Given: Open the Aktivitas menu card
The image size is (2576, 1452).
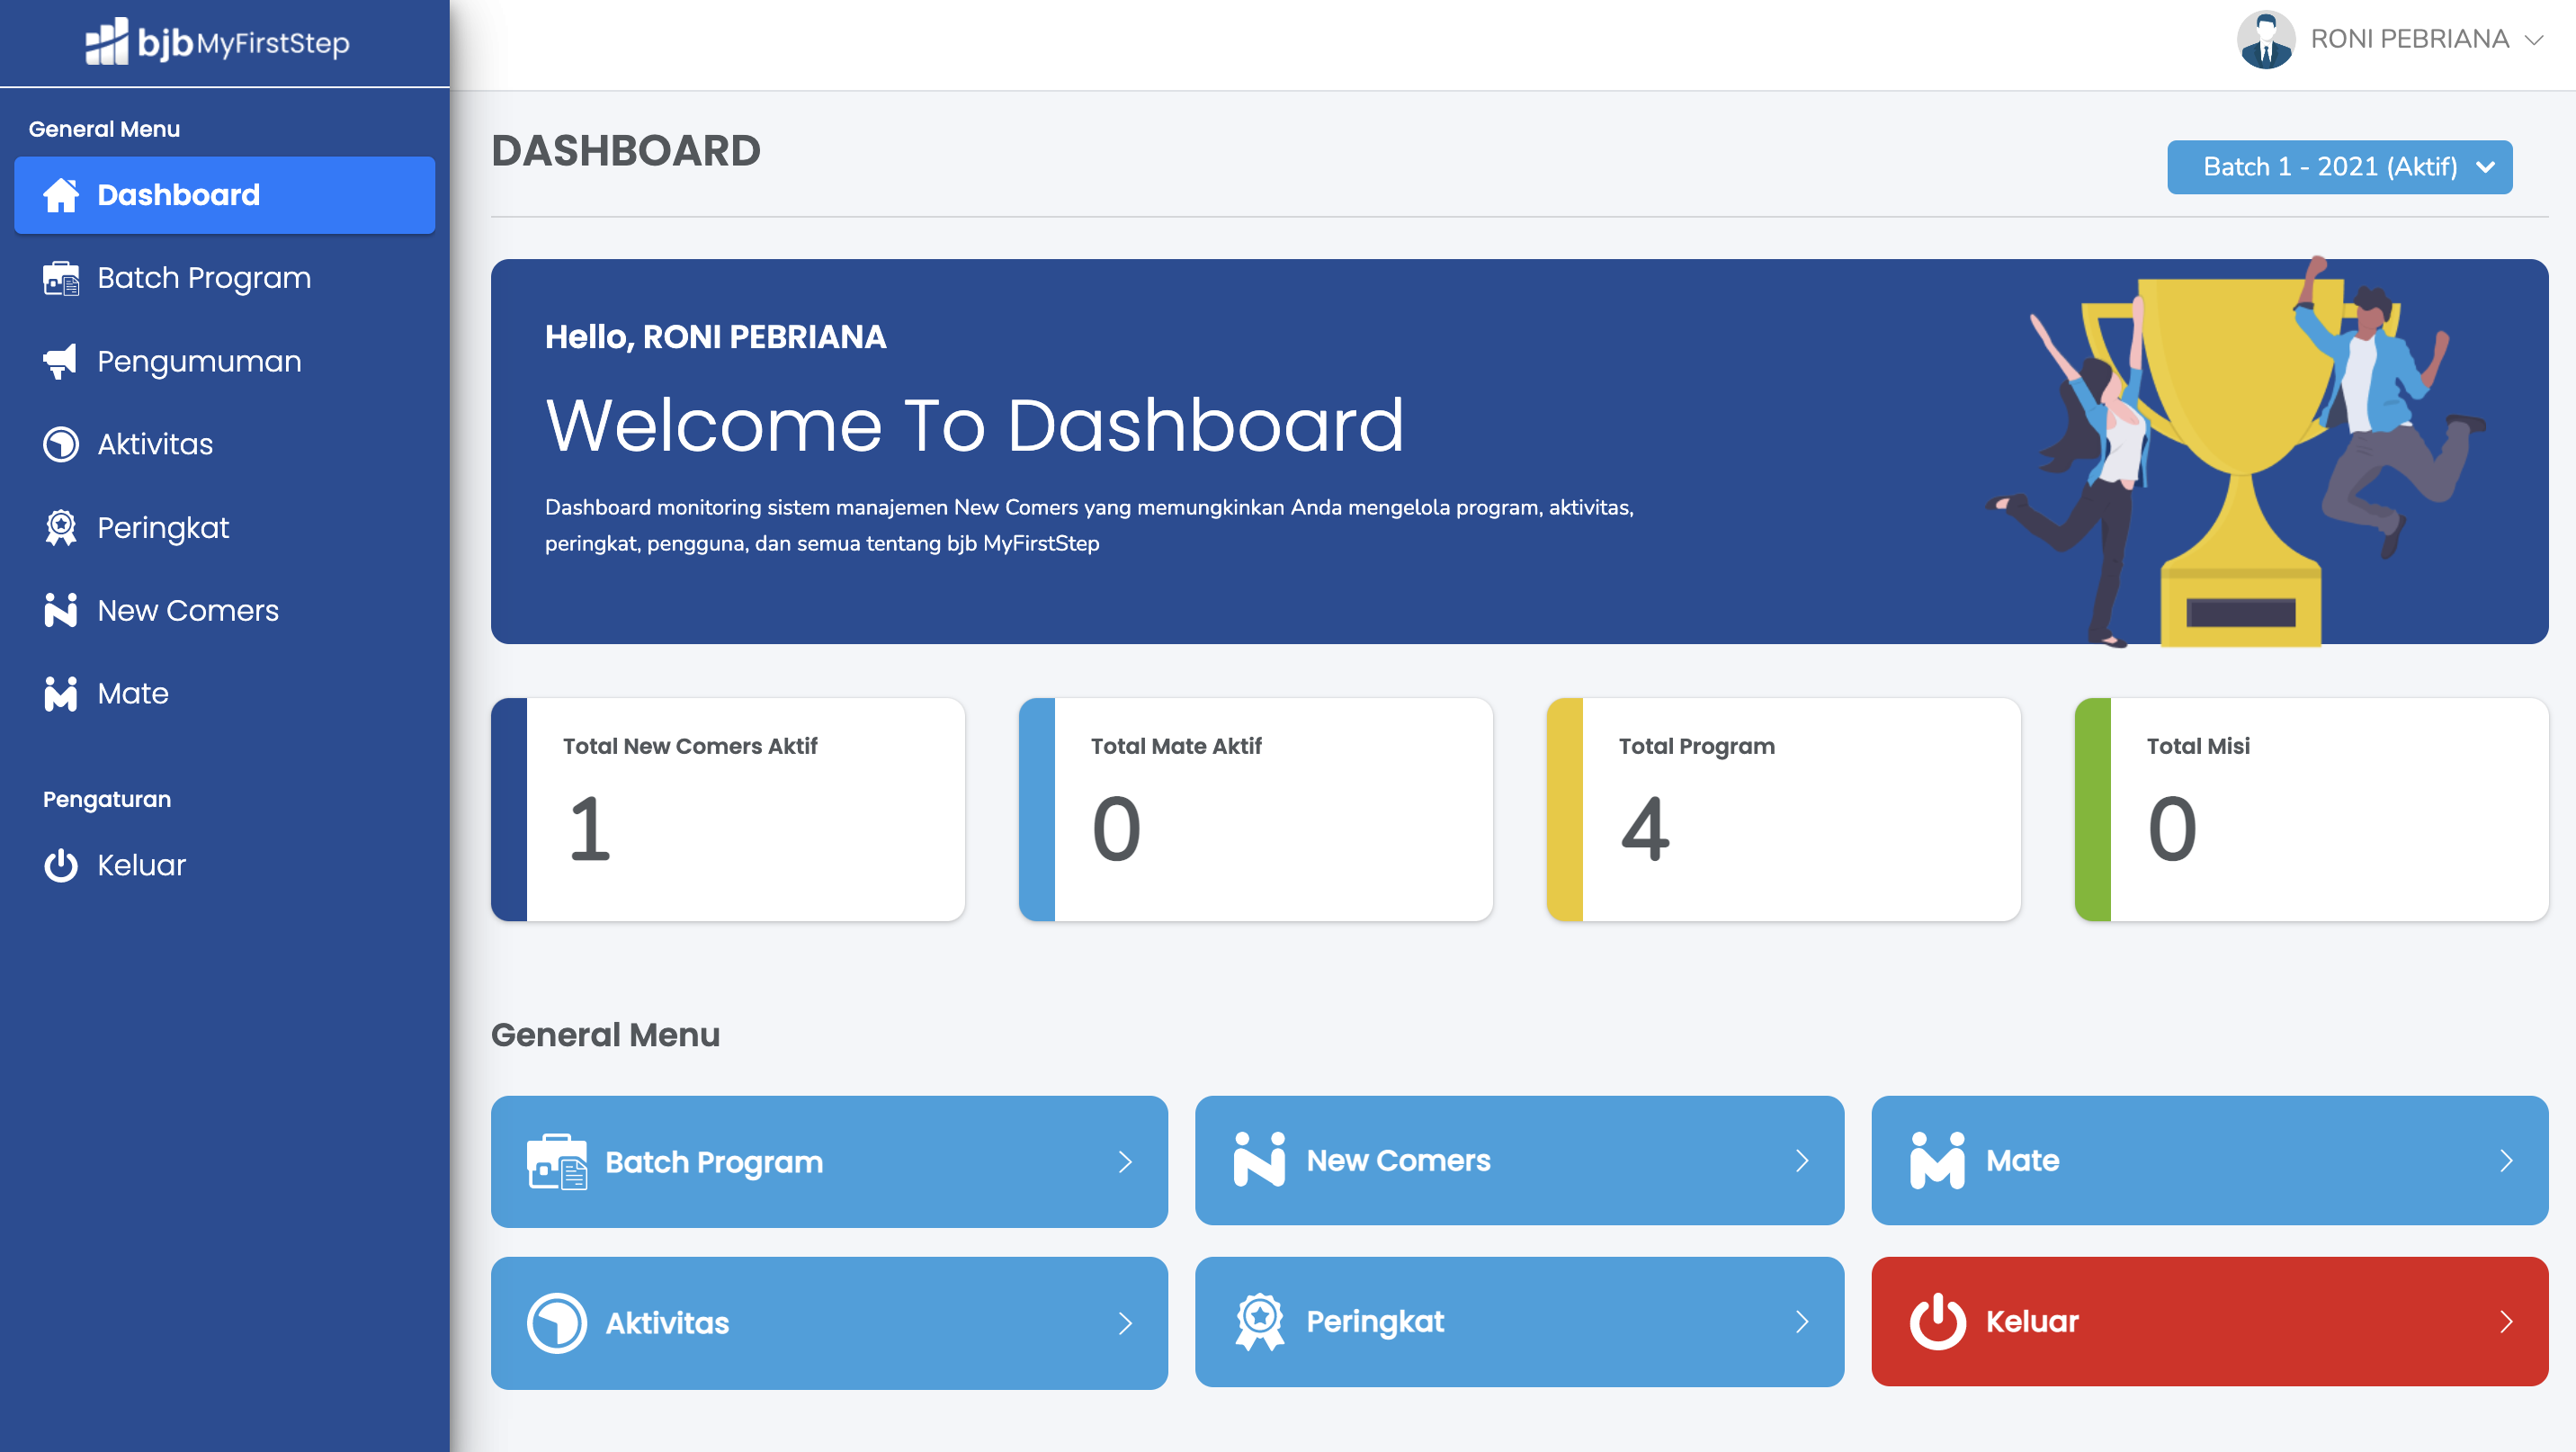Looking at the screenshot, I should 828,1323.
